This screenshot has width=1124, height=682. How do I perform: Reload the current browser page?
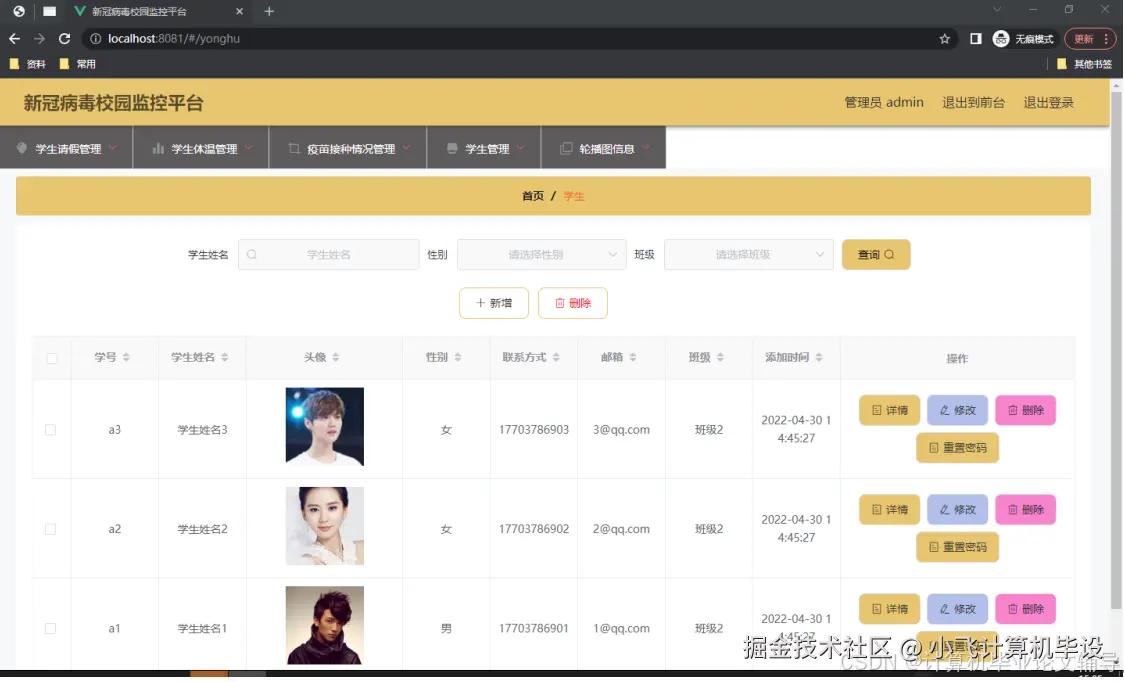coord(65,39)
